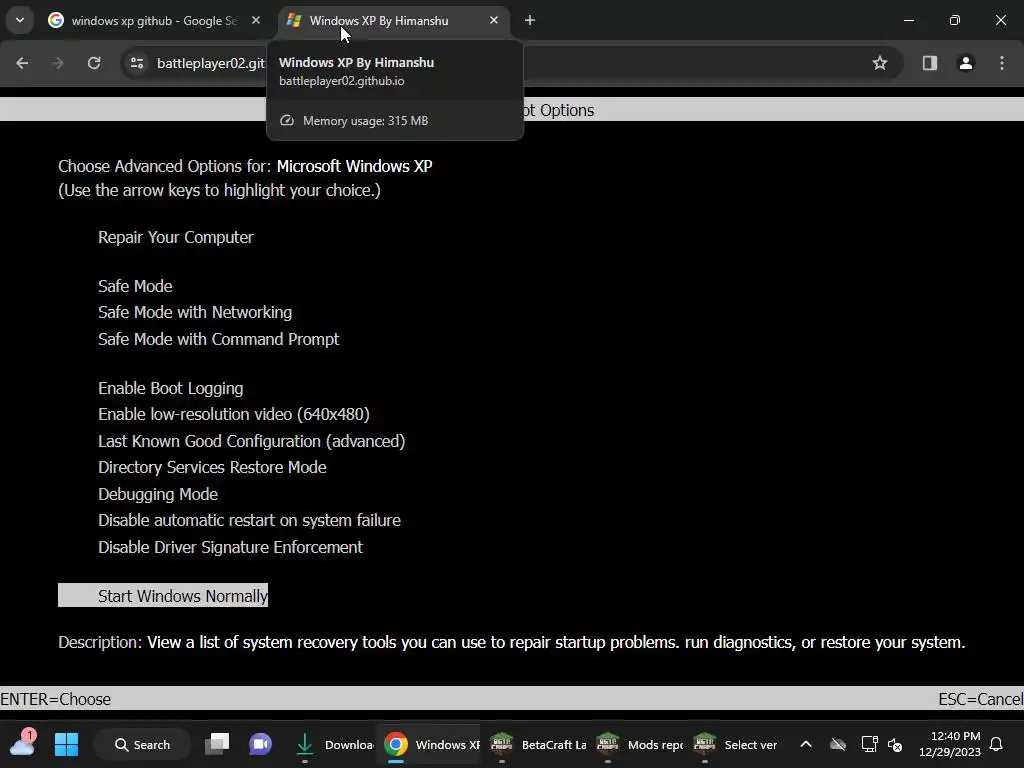
Task: Open Task View on the taskbar
Action: [x=217, y=744]
